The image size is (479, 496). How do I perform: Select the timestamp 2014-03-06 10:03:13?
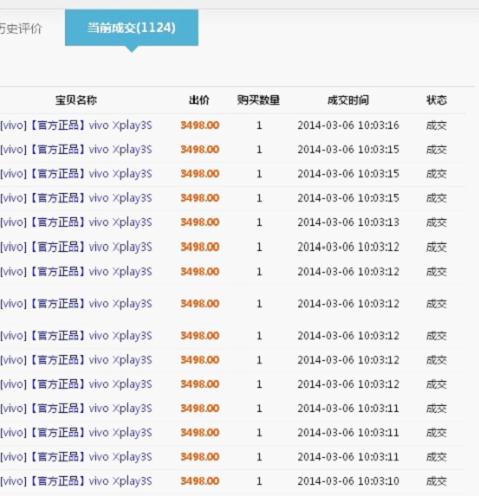pos(348,222)
